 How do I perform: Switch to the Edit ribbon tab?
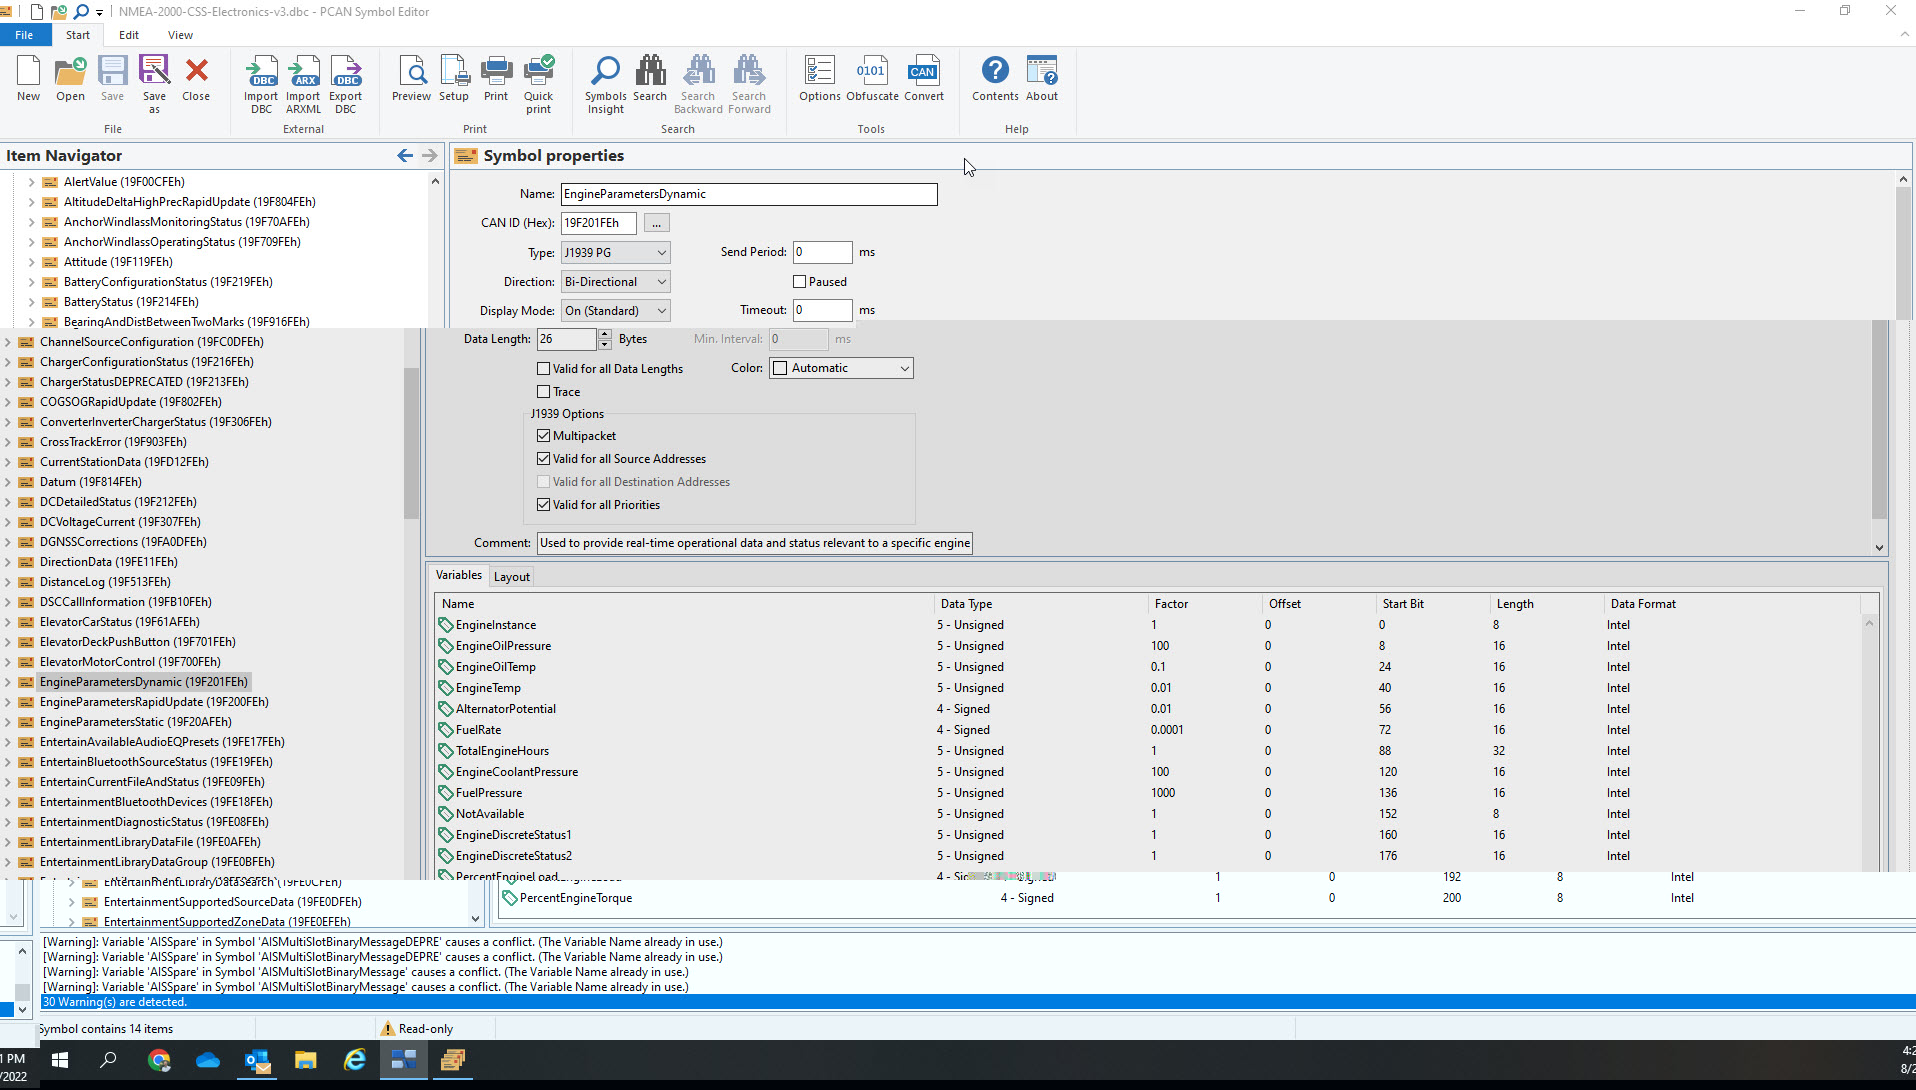[129, 35]
